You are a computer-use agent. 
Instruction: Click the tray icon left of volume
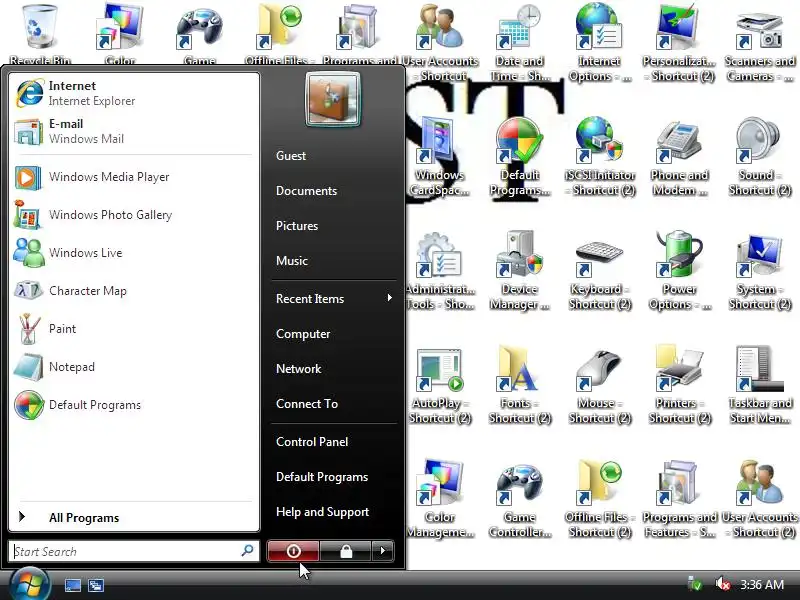[694, 584]
